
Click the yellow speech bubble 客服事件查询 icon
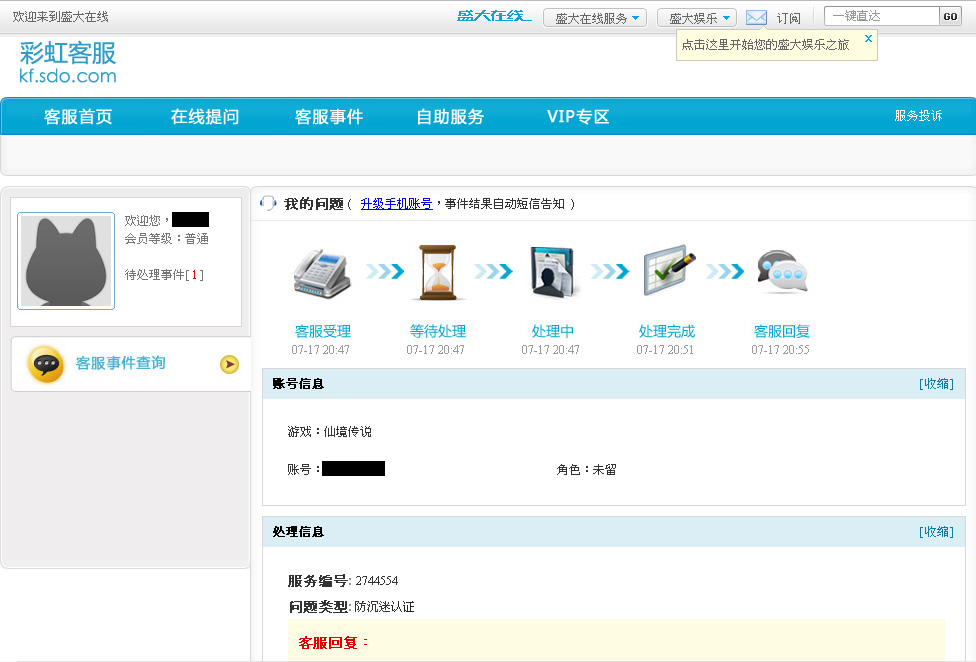point(45,364)
